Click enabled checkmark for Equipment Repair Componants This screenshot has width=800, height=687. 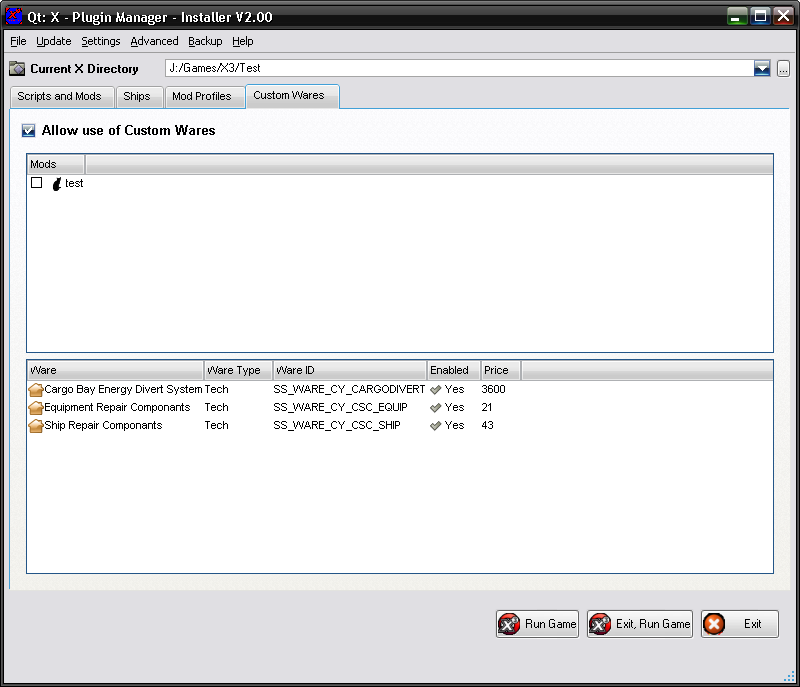pyautogui.click(x=435, y=408)
